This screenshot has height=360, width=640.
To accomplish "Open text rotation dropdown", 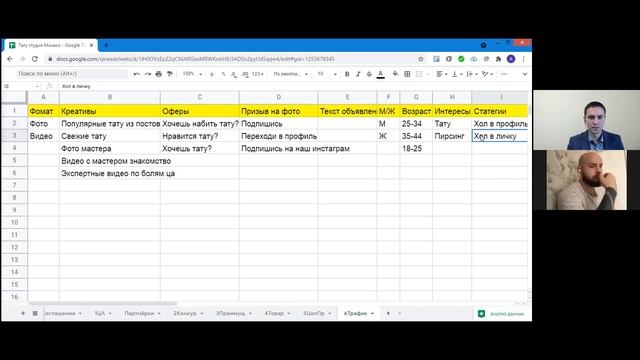I will click(487, 74).
